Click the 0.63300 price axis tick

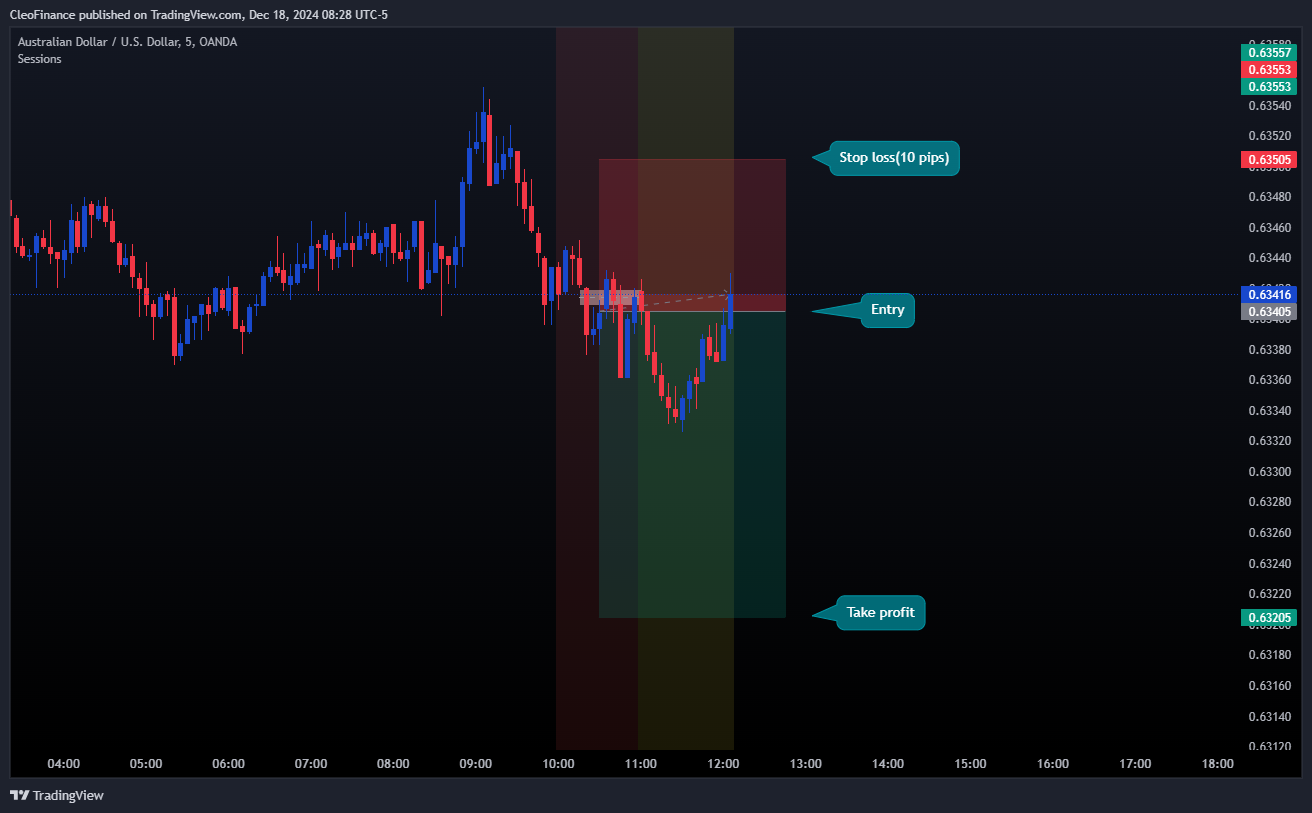tap(1269, 472)
